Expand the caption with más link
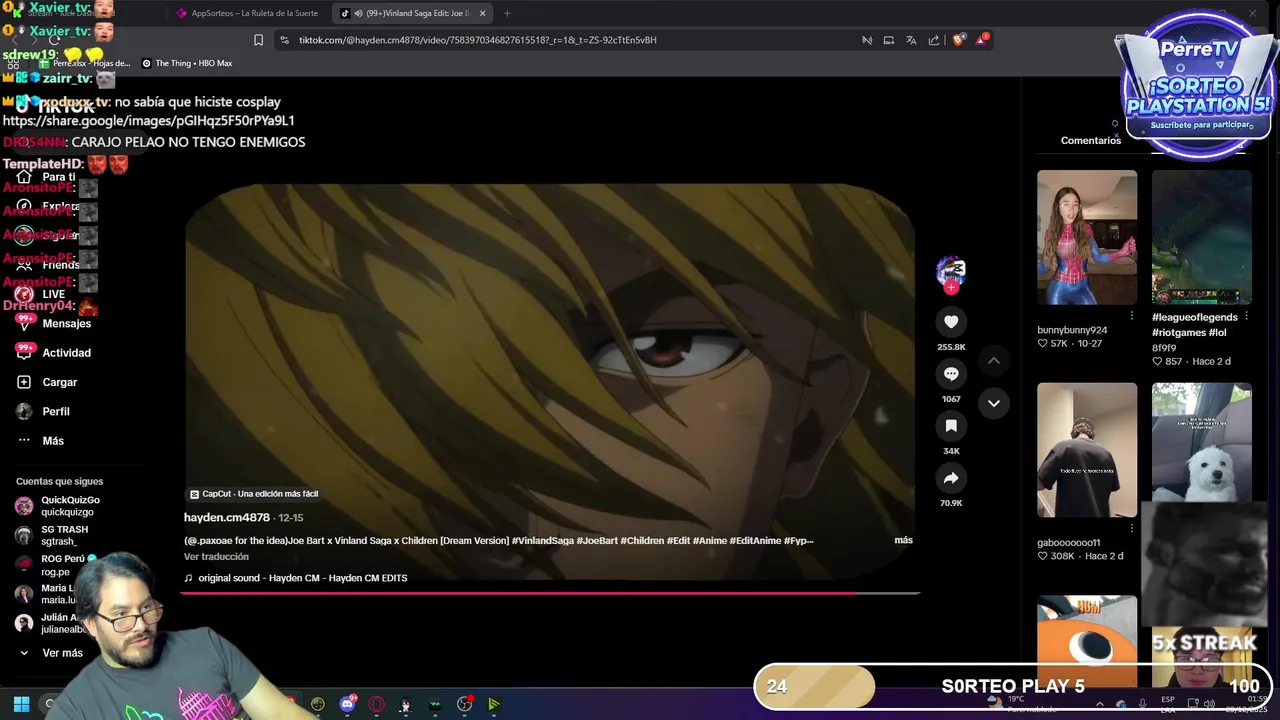The image size is (1280, 720). (x=903, y=540)
